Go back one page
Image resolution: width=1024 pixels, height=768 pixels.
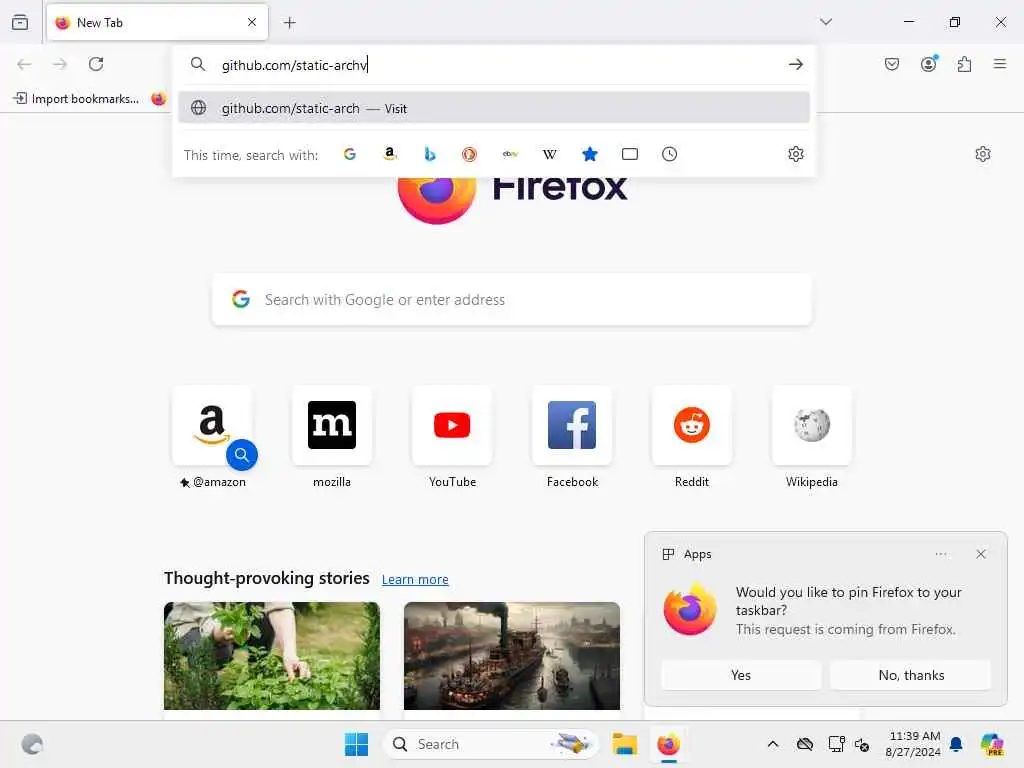click(24, 64)
